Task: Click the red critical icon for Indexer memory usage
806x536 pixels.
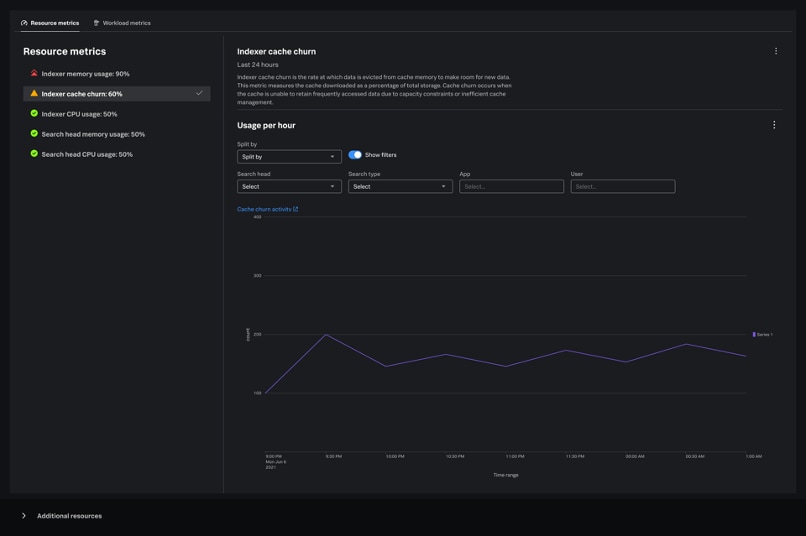Action: (x=34, y=73)
